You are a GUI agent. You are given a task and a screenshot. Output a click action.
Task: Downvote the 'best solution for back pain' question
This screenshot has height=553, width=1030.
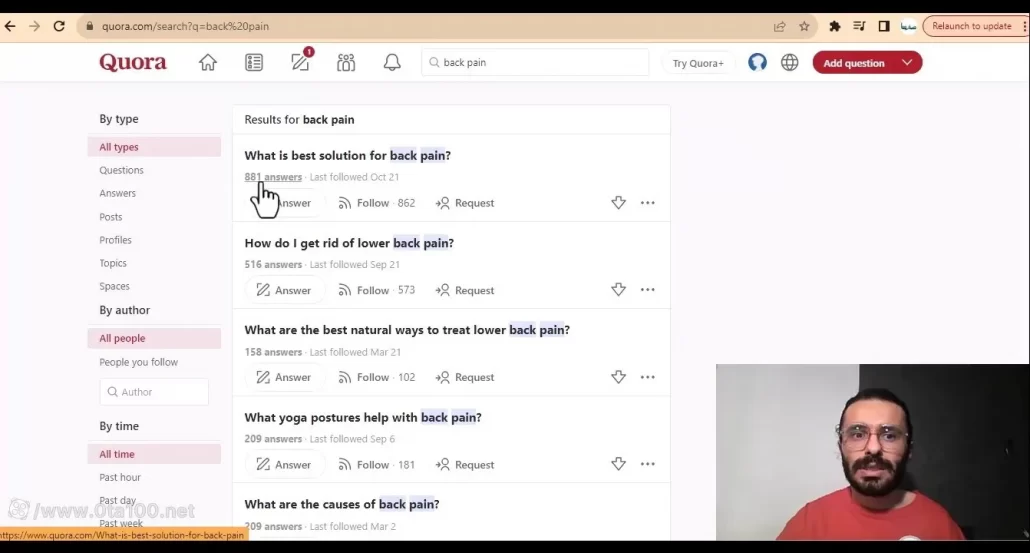[x=618, y=203]
